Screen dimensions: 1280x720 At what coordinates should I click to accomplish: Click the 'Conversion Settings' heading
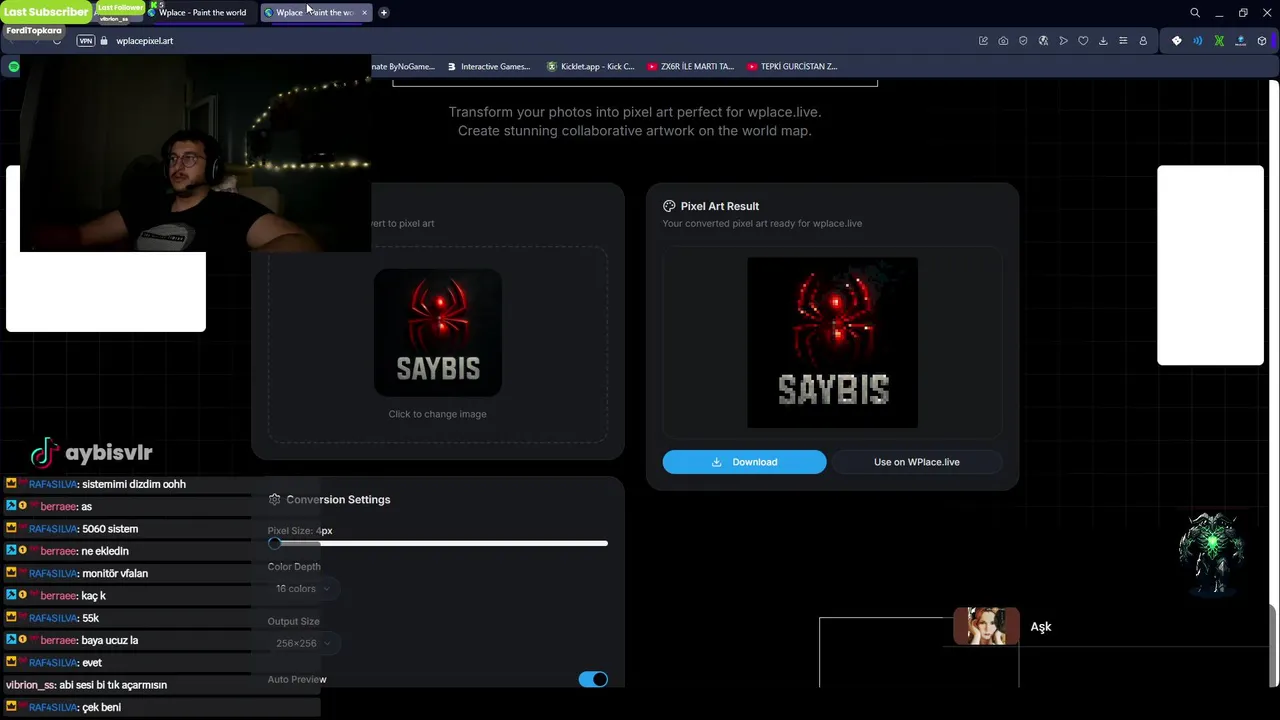tap(338, 499)
